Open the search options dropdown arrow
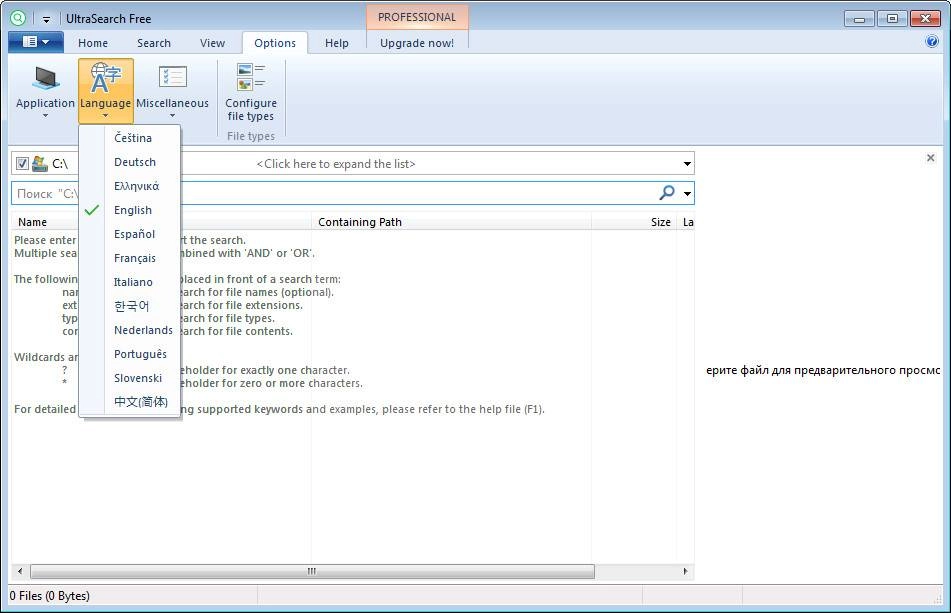 point(687,194)
